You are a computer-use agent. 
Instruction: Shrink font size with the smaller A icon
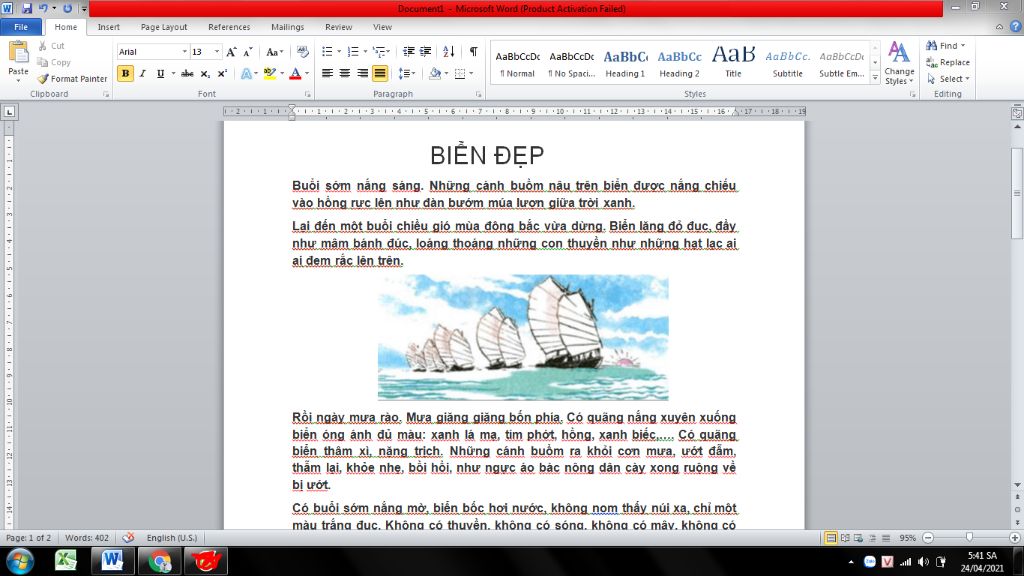[248, 52]
